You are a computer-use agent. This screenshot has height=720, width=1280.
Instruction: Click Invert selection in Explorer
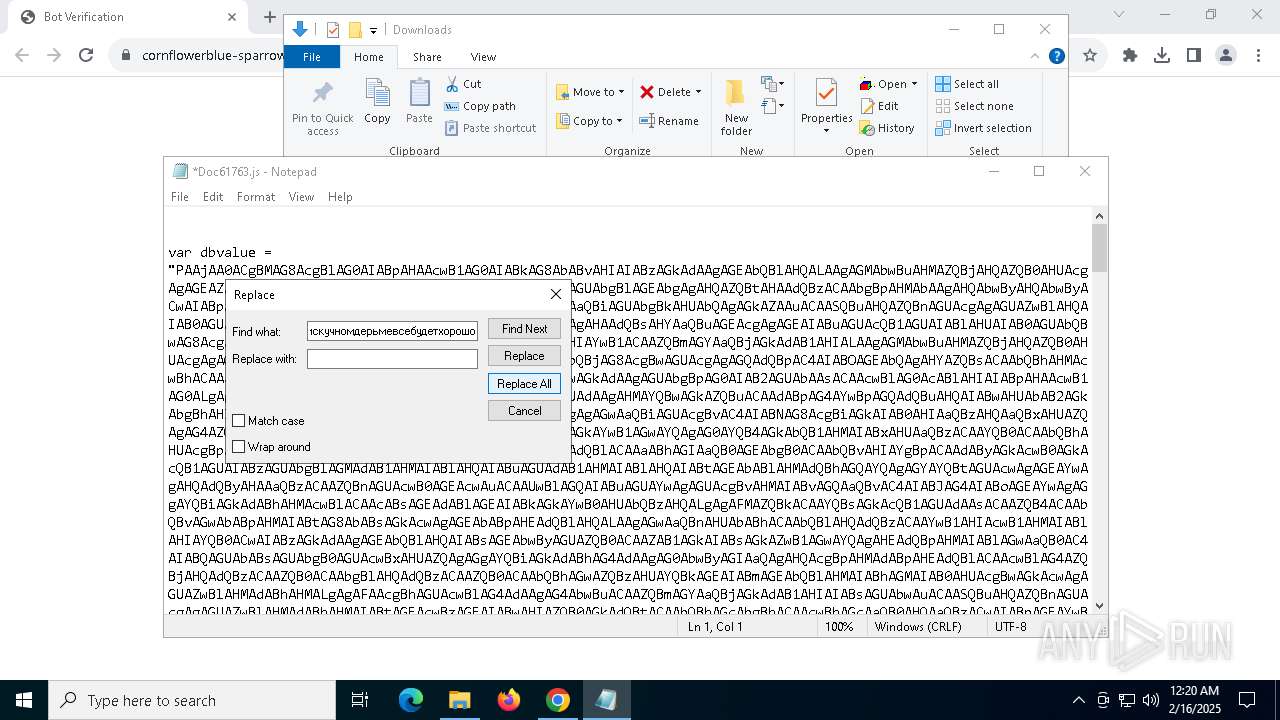coord(983,128)
